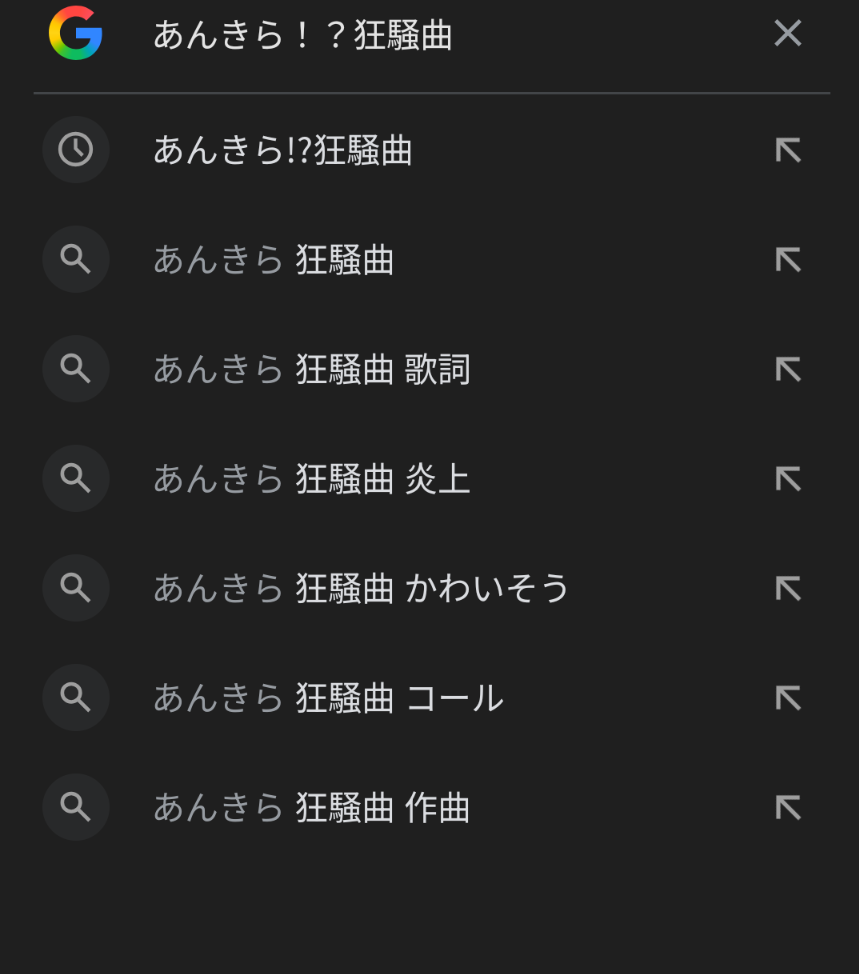Select recent search あんきら!?狂騒曲

[283, 151]
